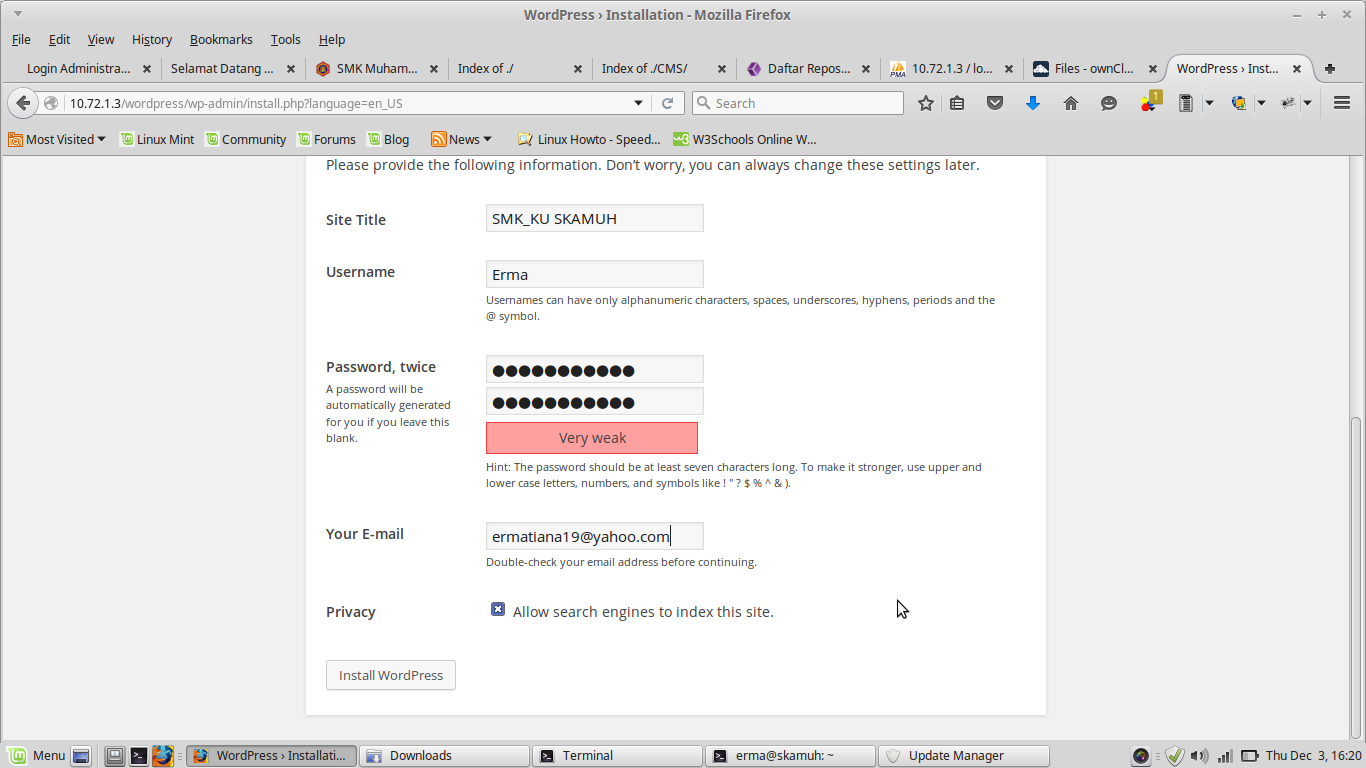Open a new tab with plus icon

(1330, 69)
